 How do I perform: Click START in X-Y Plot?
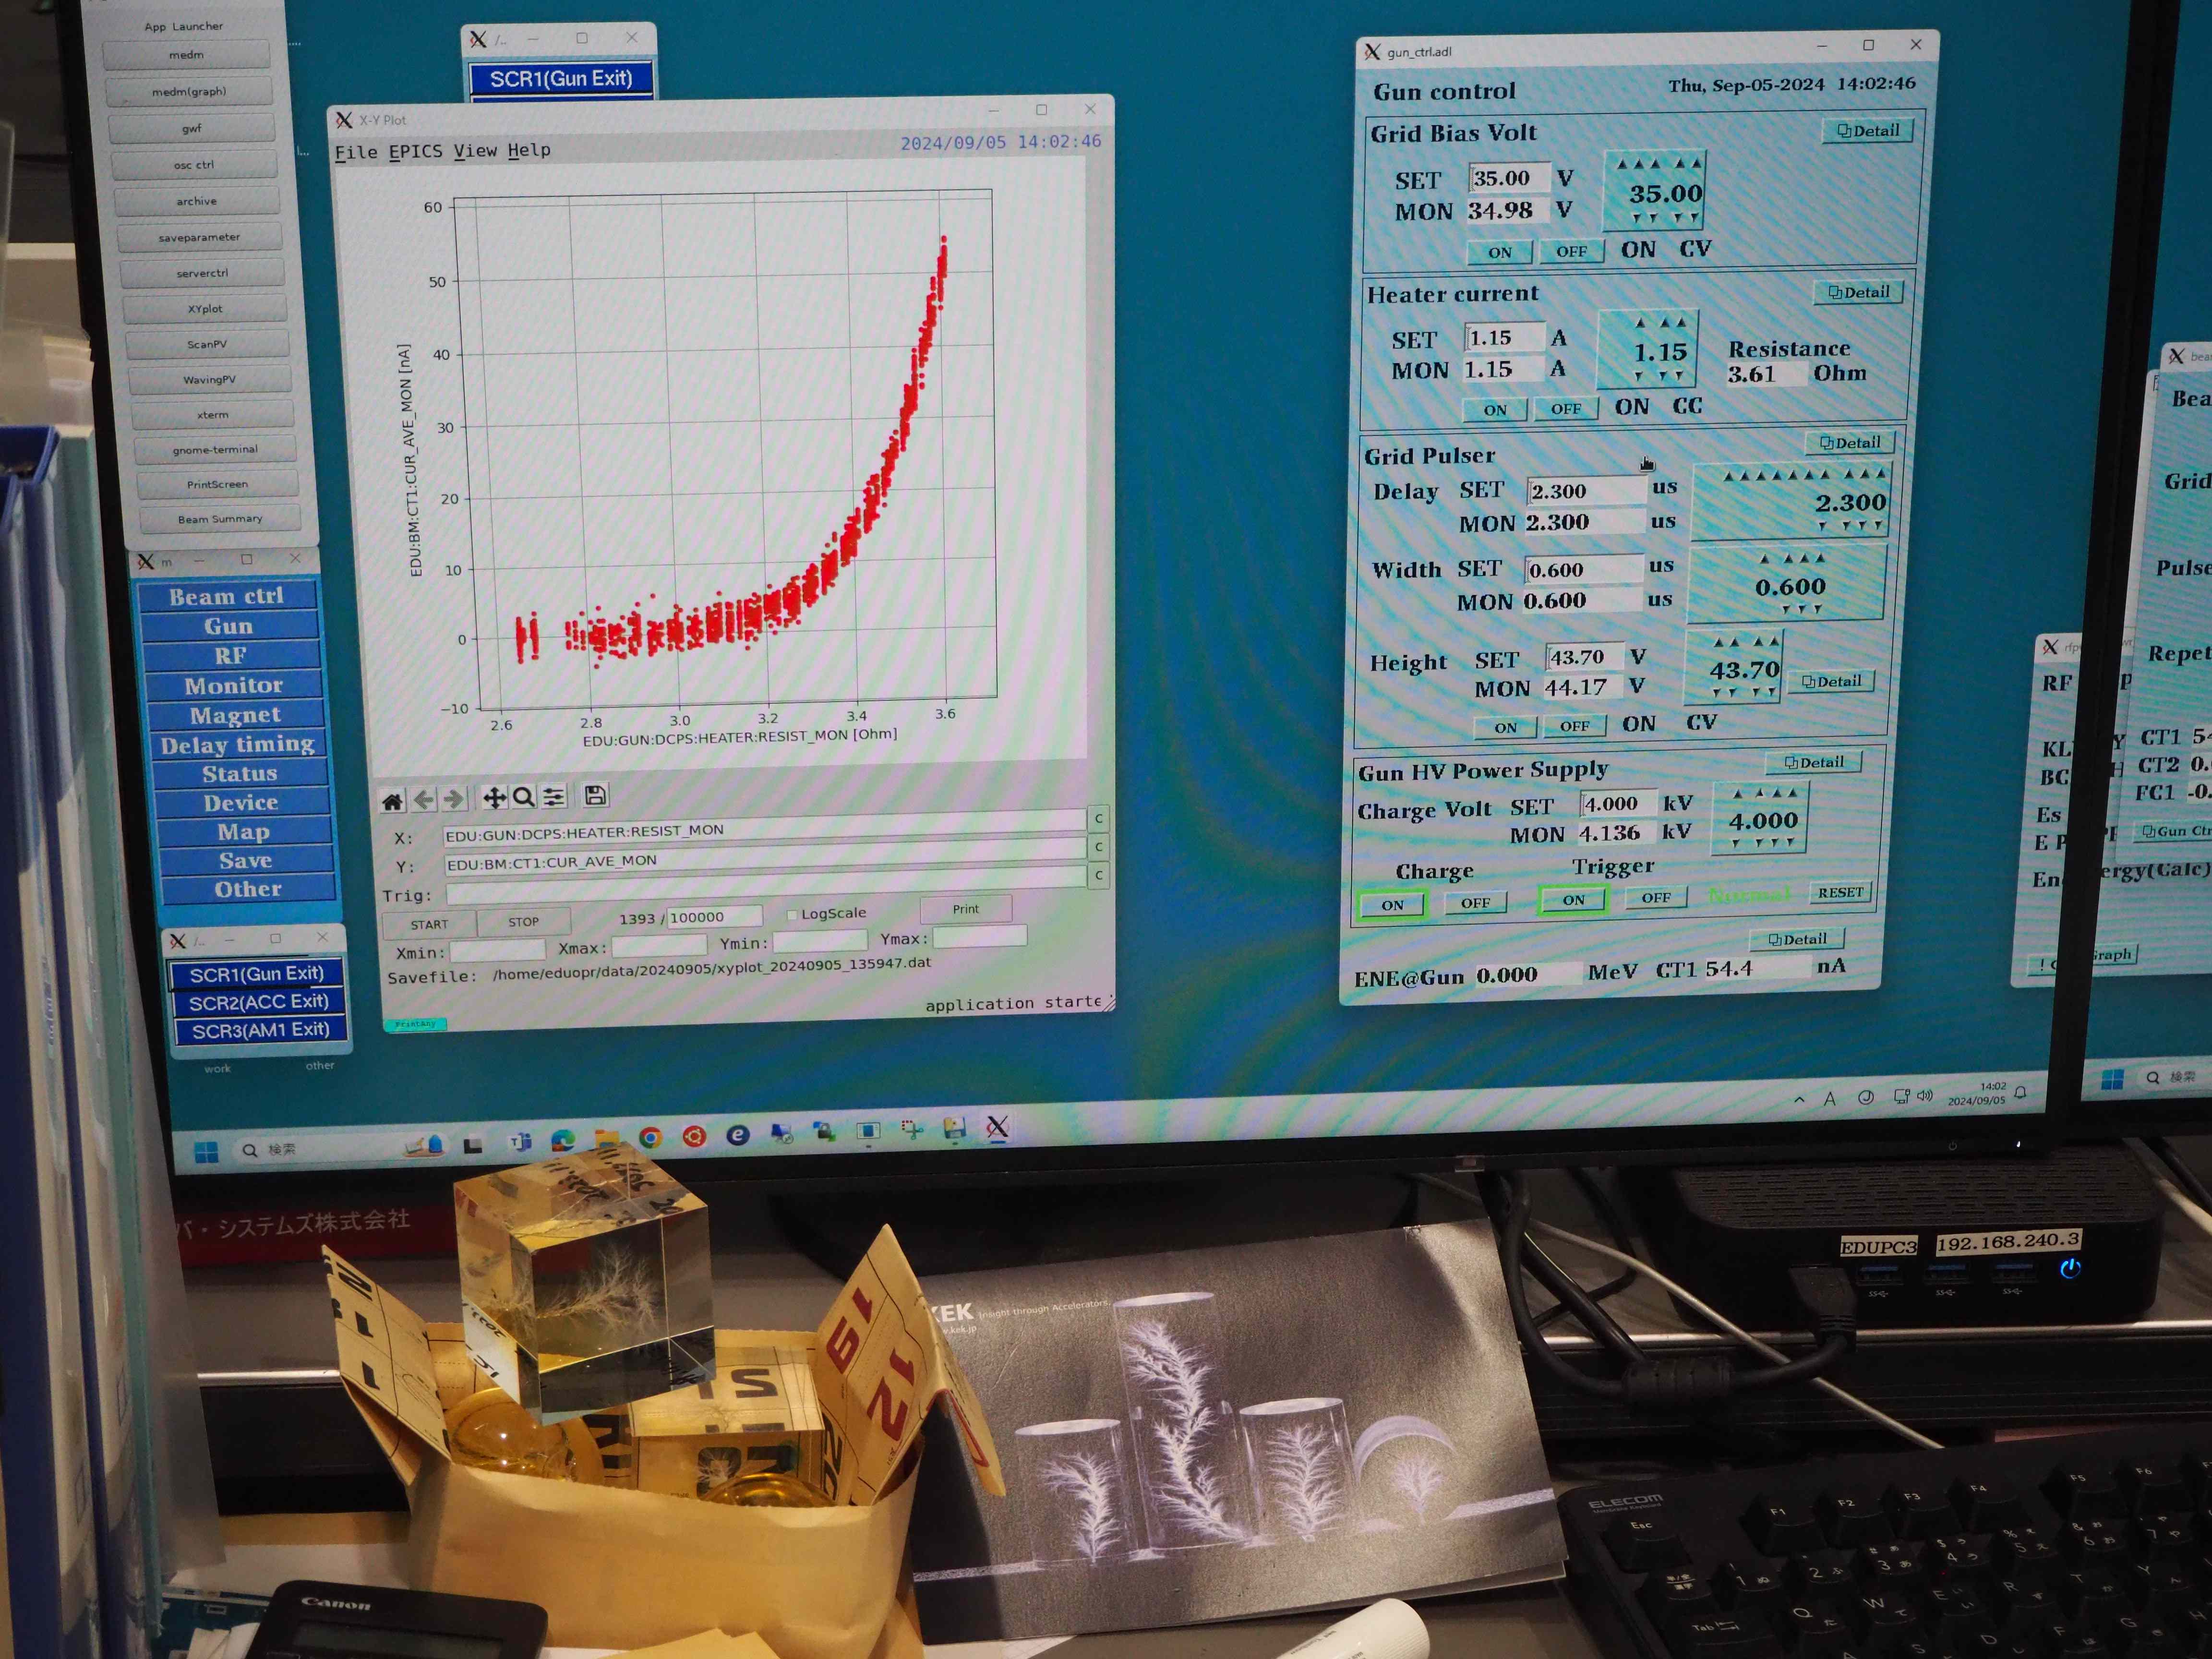click(429, 924)
